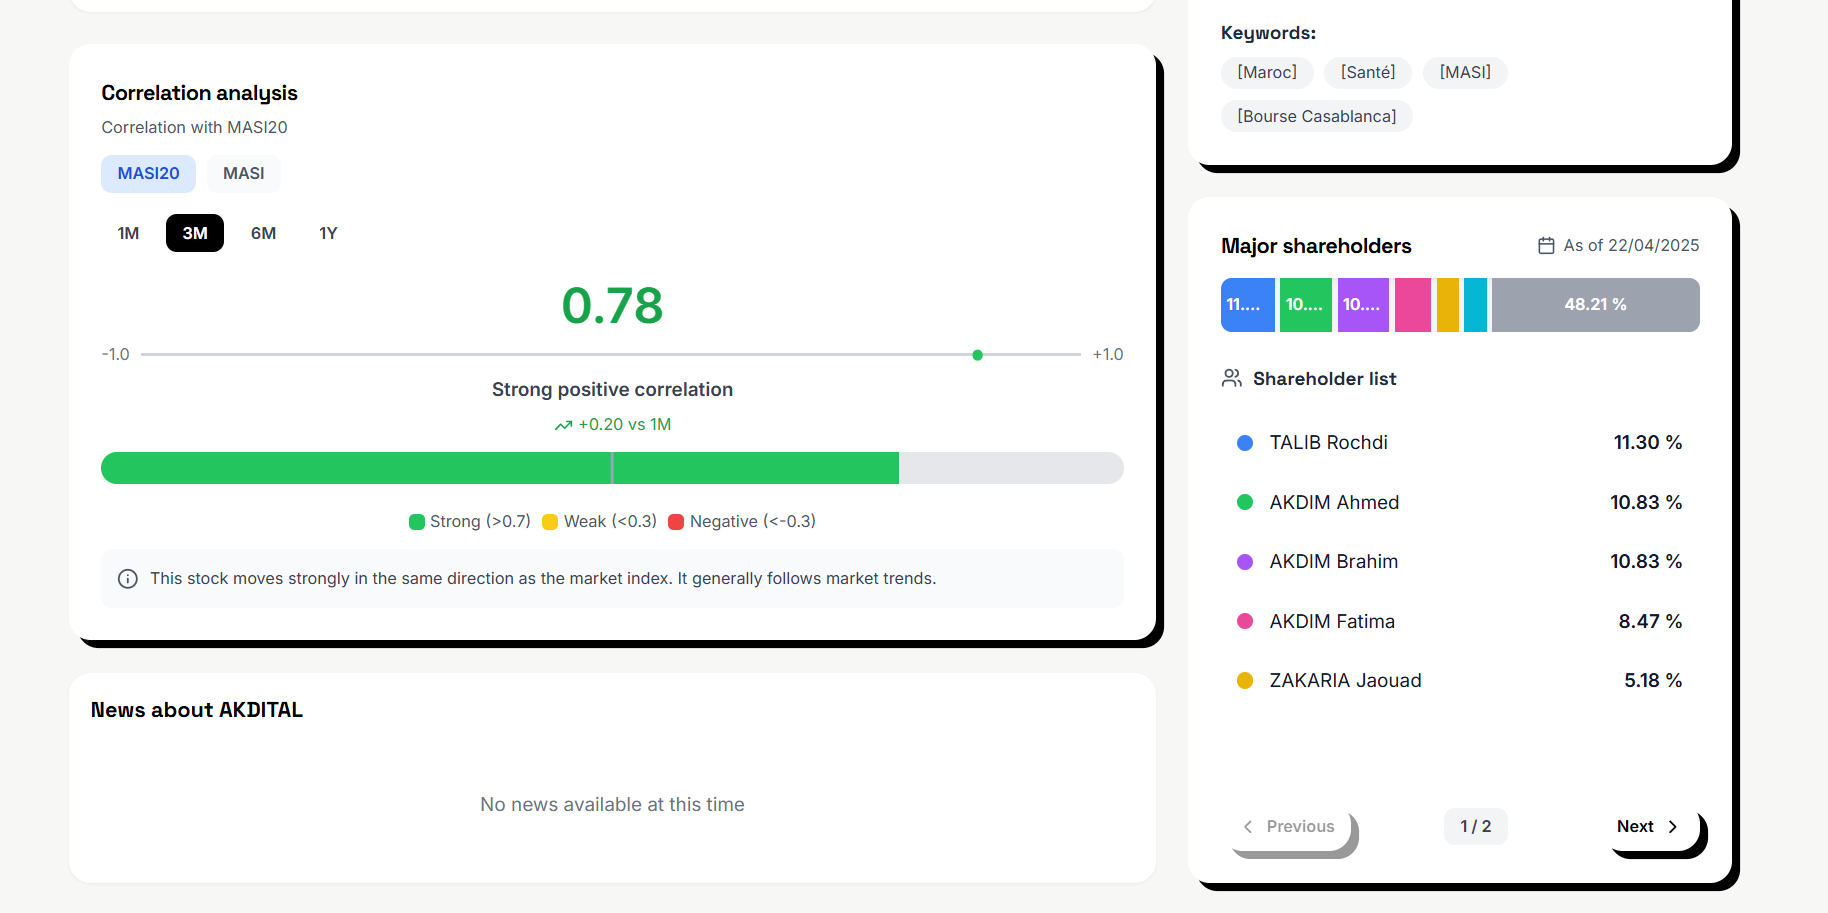Click the green dot on correlation scale

pos(978,355)
